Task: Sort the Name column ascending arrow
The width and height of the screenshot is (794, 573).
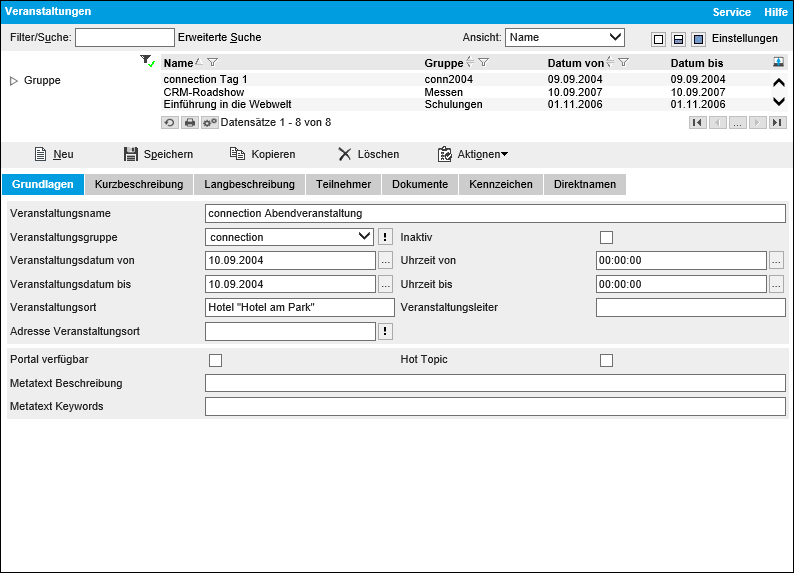Action: 199,62
